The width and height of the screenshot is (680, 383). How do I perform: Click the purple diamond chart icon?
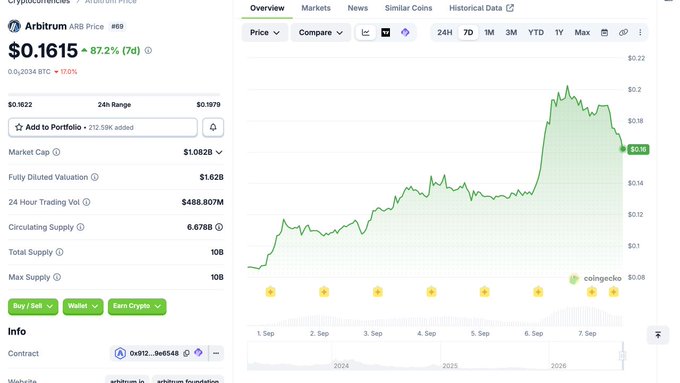(405, 33)
